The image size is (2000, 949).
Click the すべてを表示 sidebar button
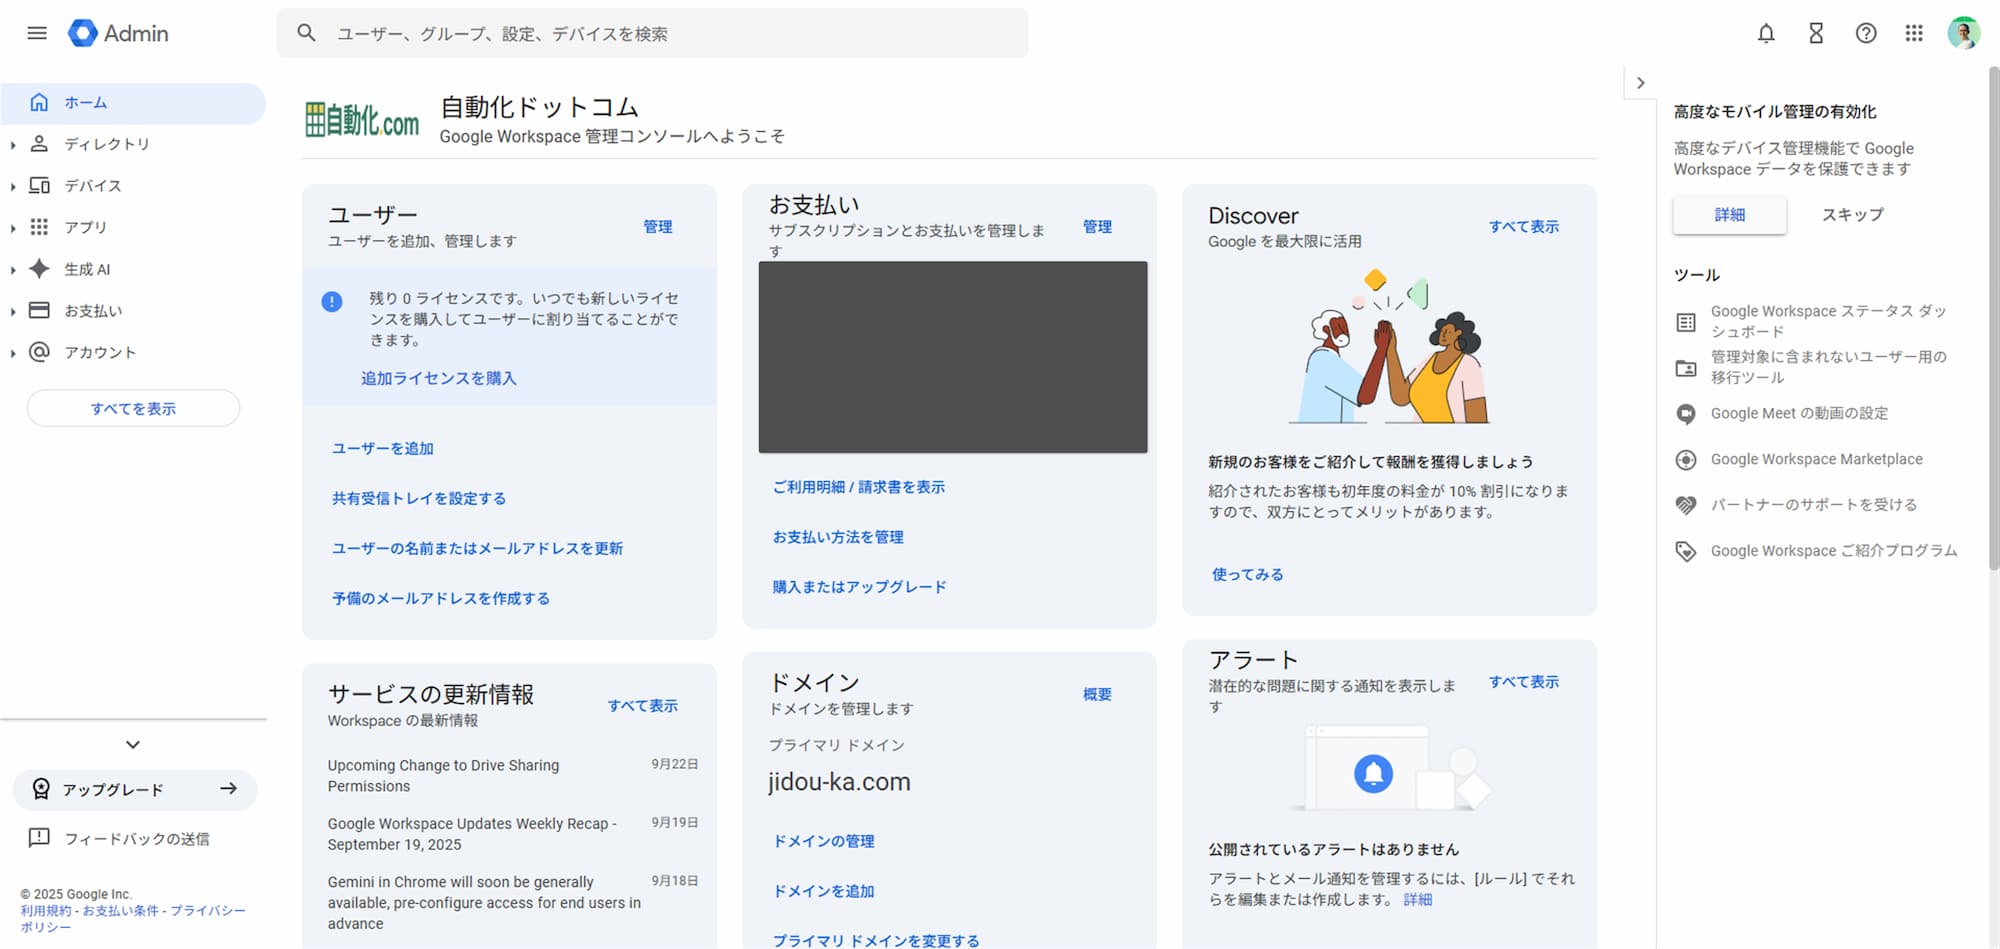(133, 408)
